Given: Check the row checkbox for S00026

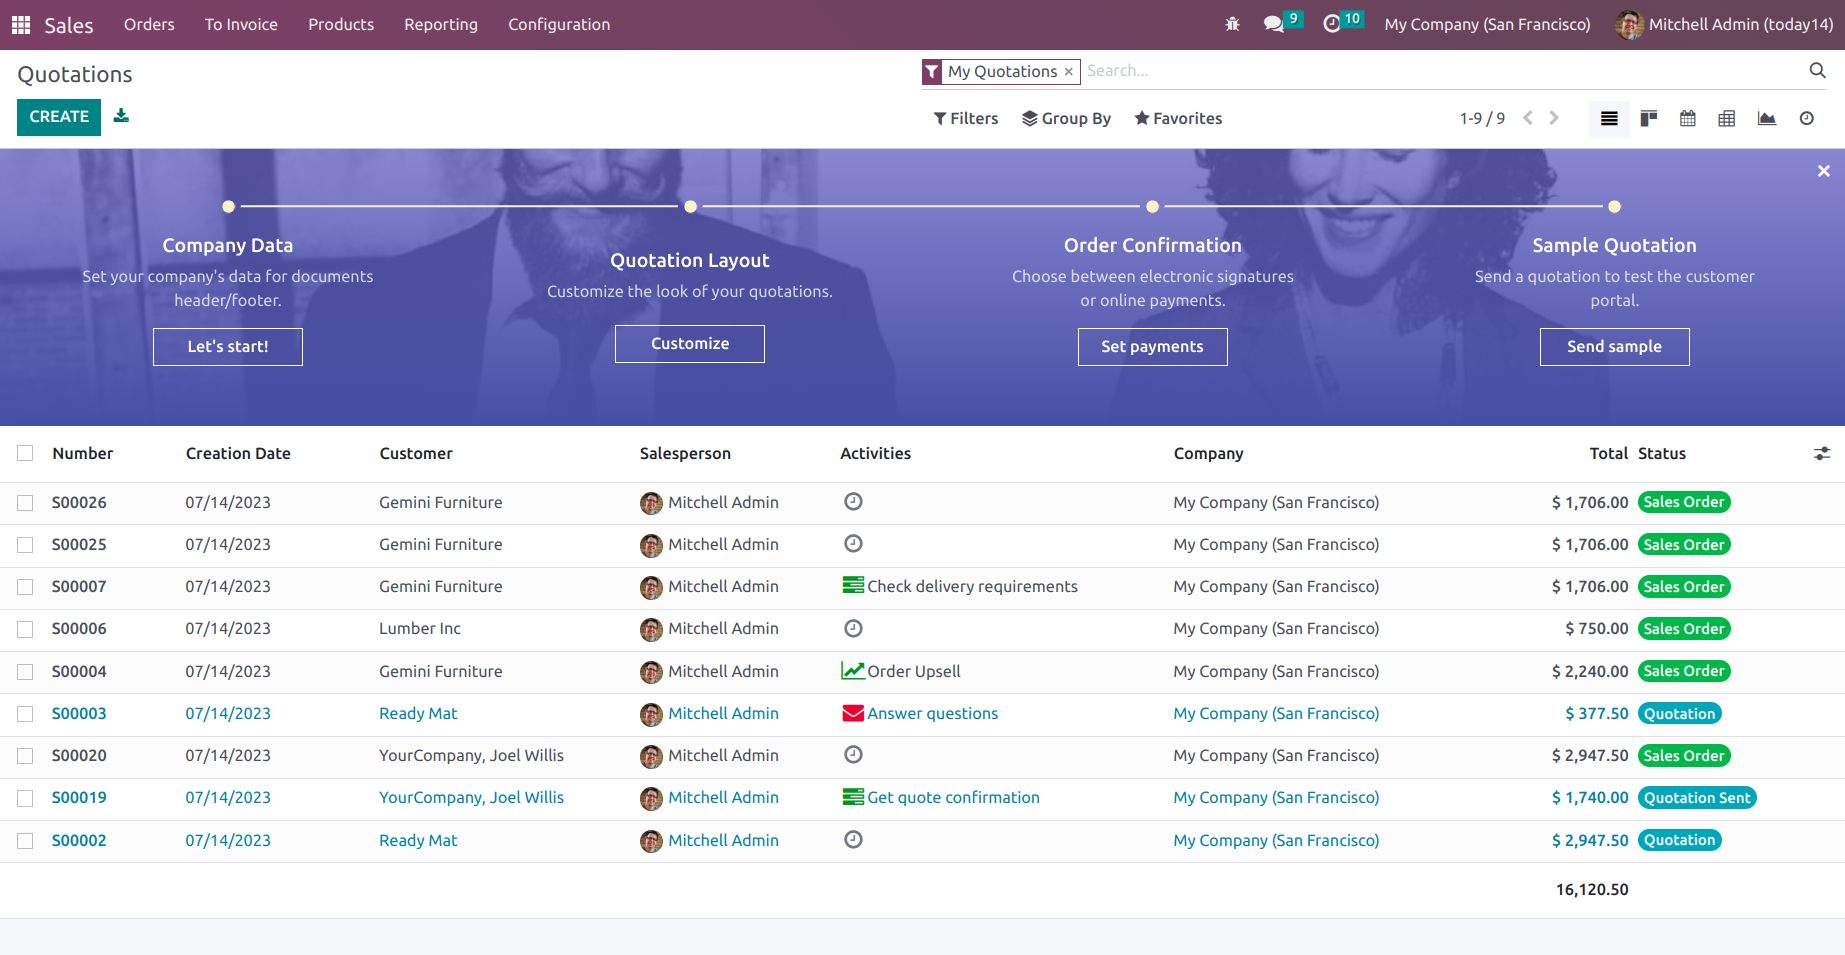Looking at the screenshot, I should click(x=25, y=502).
